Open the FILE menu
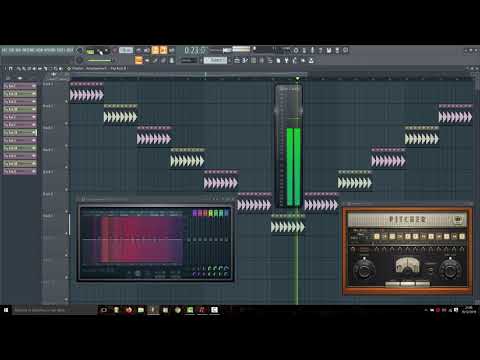The width and height of the screenshot is (480, 360). (4, 51)
